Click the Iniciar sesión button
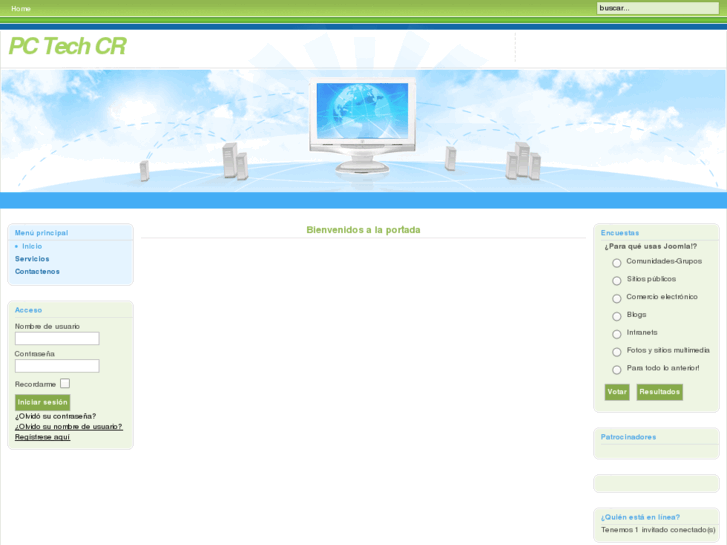727x545 pixels. pyautogui.click(x=43, y=402)
